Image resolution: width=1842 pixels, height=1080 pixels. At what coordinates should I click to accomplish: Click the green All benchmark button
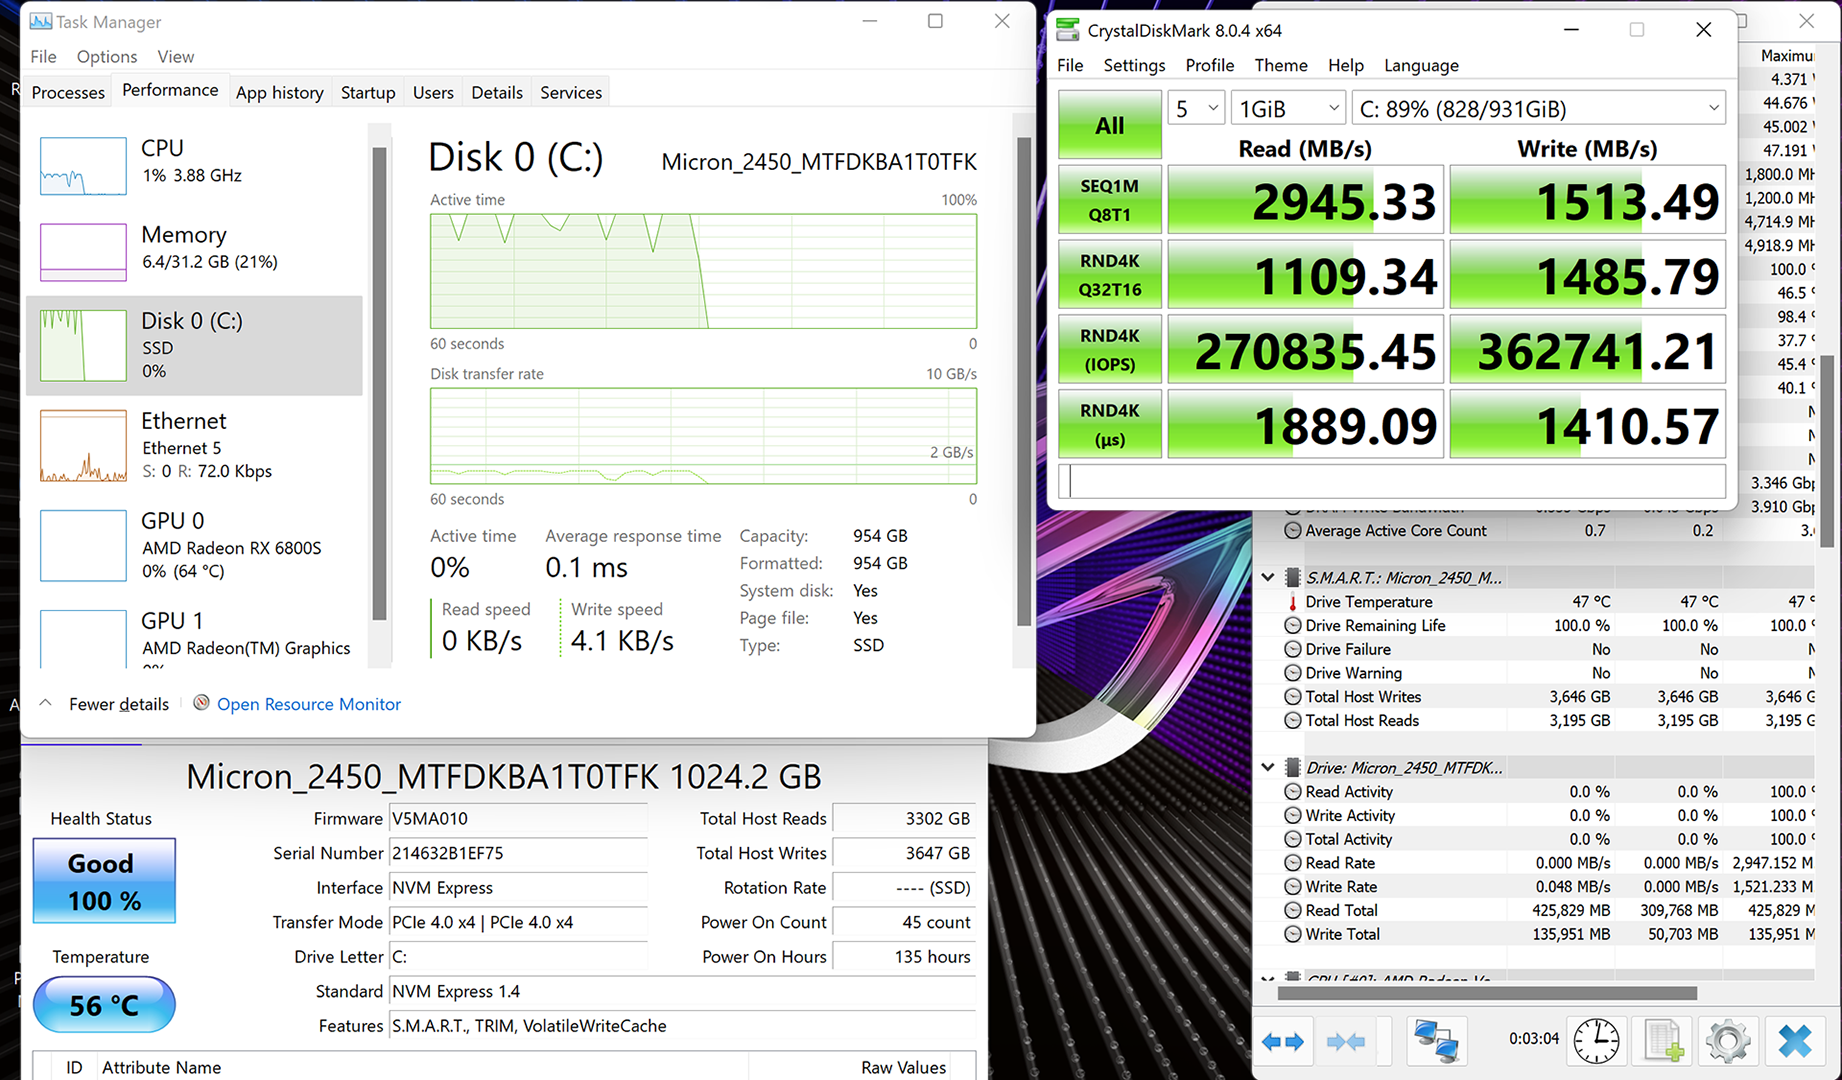point(1109,125)
